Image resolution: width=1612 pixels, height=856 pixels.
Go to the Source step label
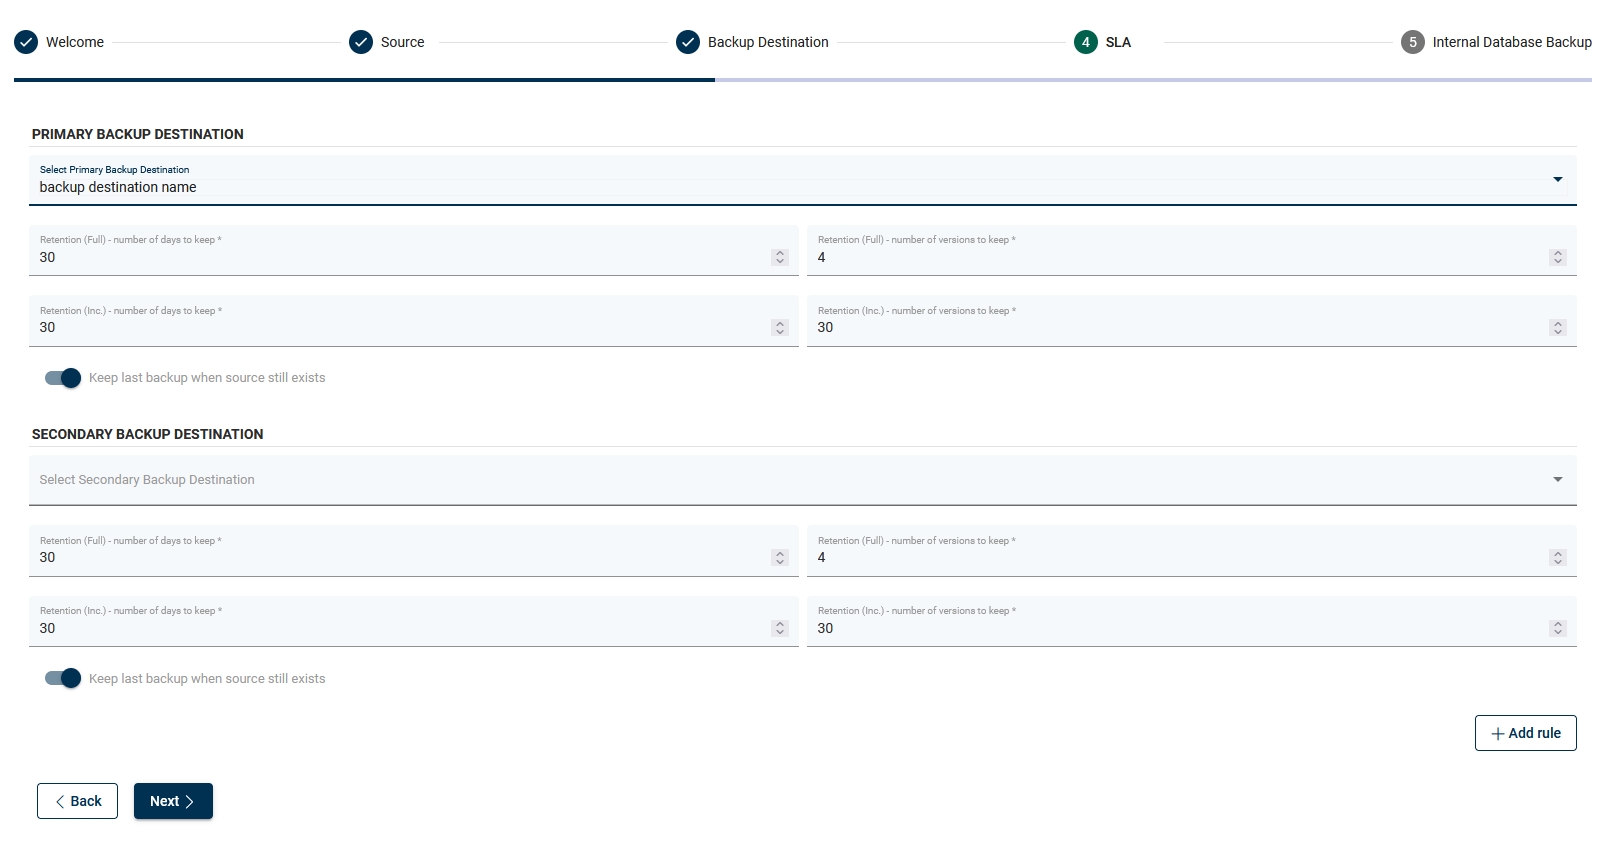point(402,42)
